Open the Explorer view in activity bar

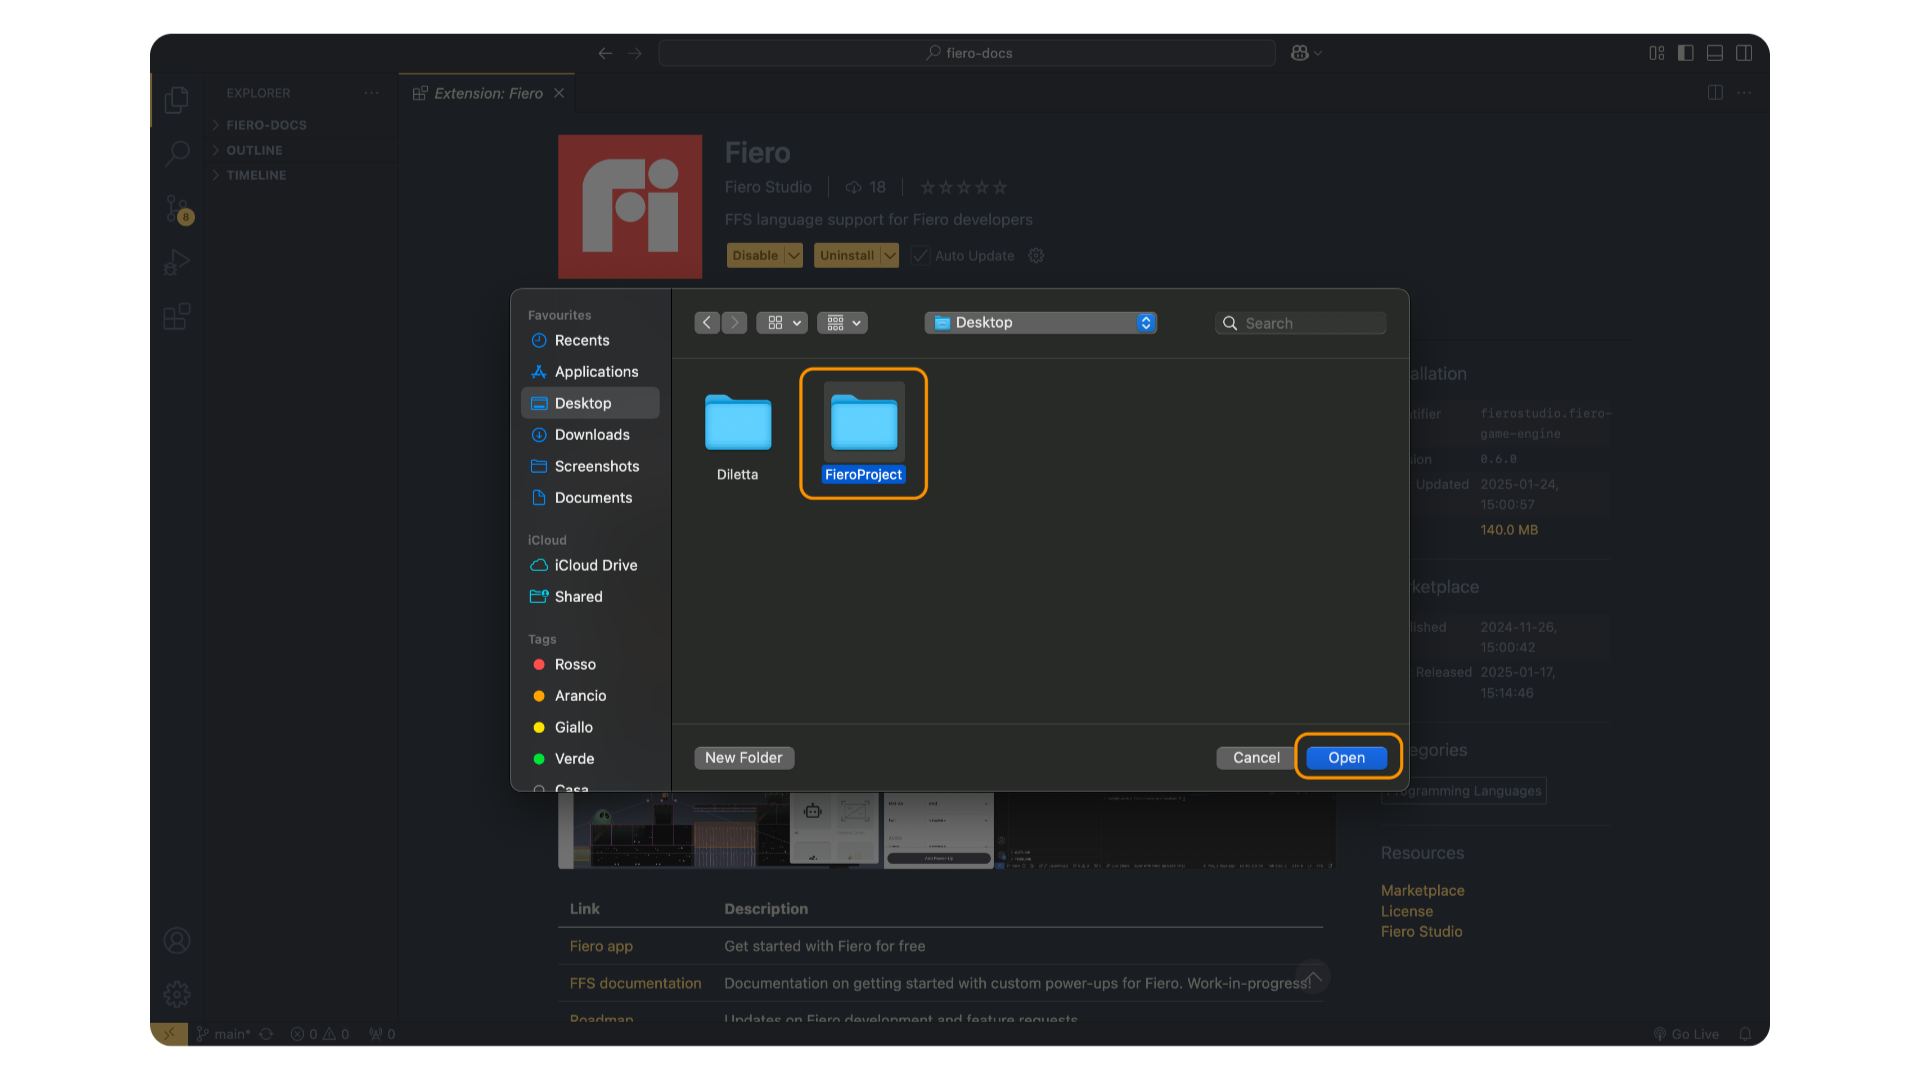[x=177, y=99]
